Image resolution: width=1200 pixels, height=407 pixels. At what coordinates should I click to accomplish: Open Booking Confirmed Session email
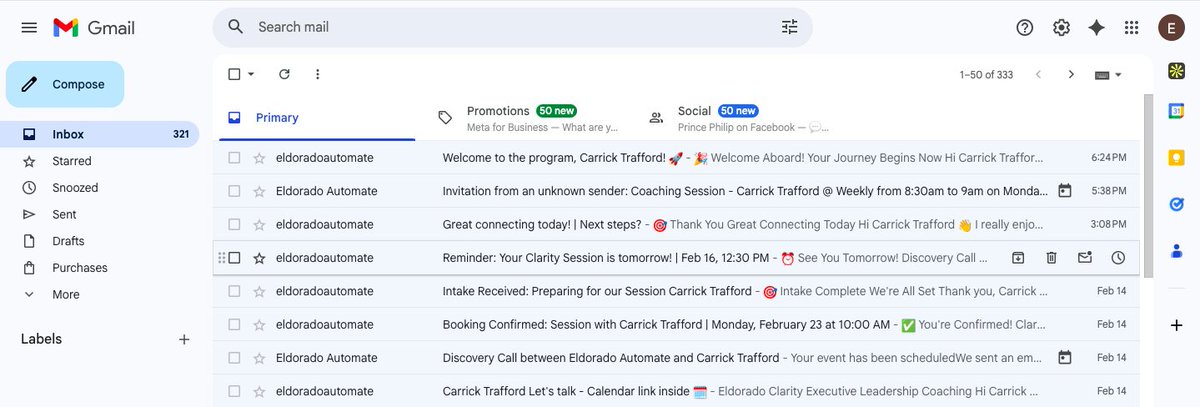pyautogui.click(x=676, y=325)
